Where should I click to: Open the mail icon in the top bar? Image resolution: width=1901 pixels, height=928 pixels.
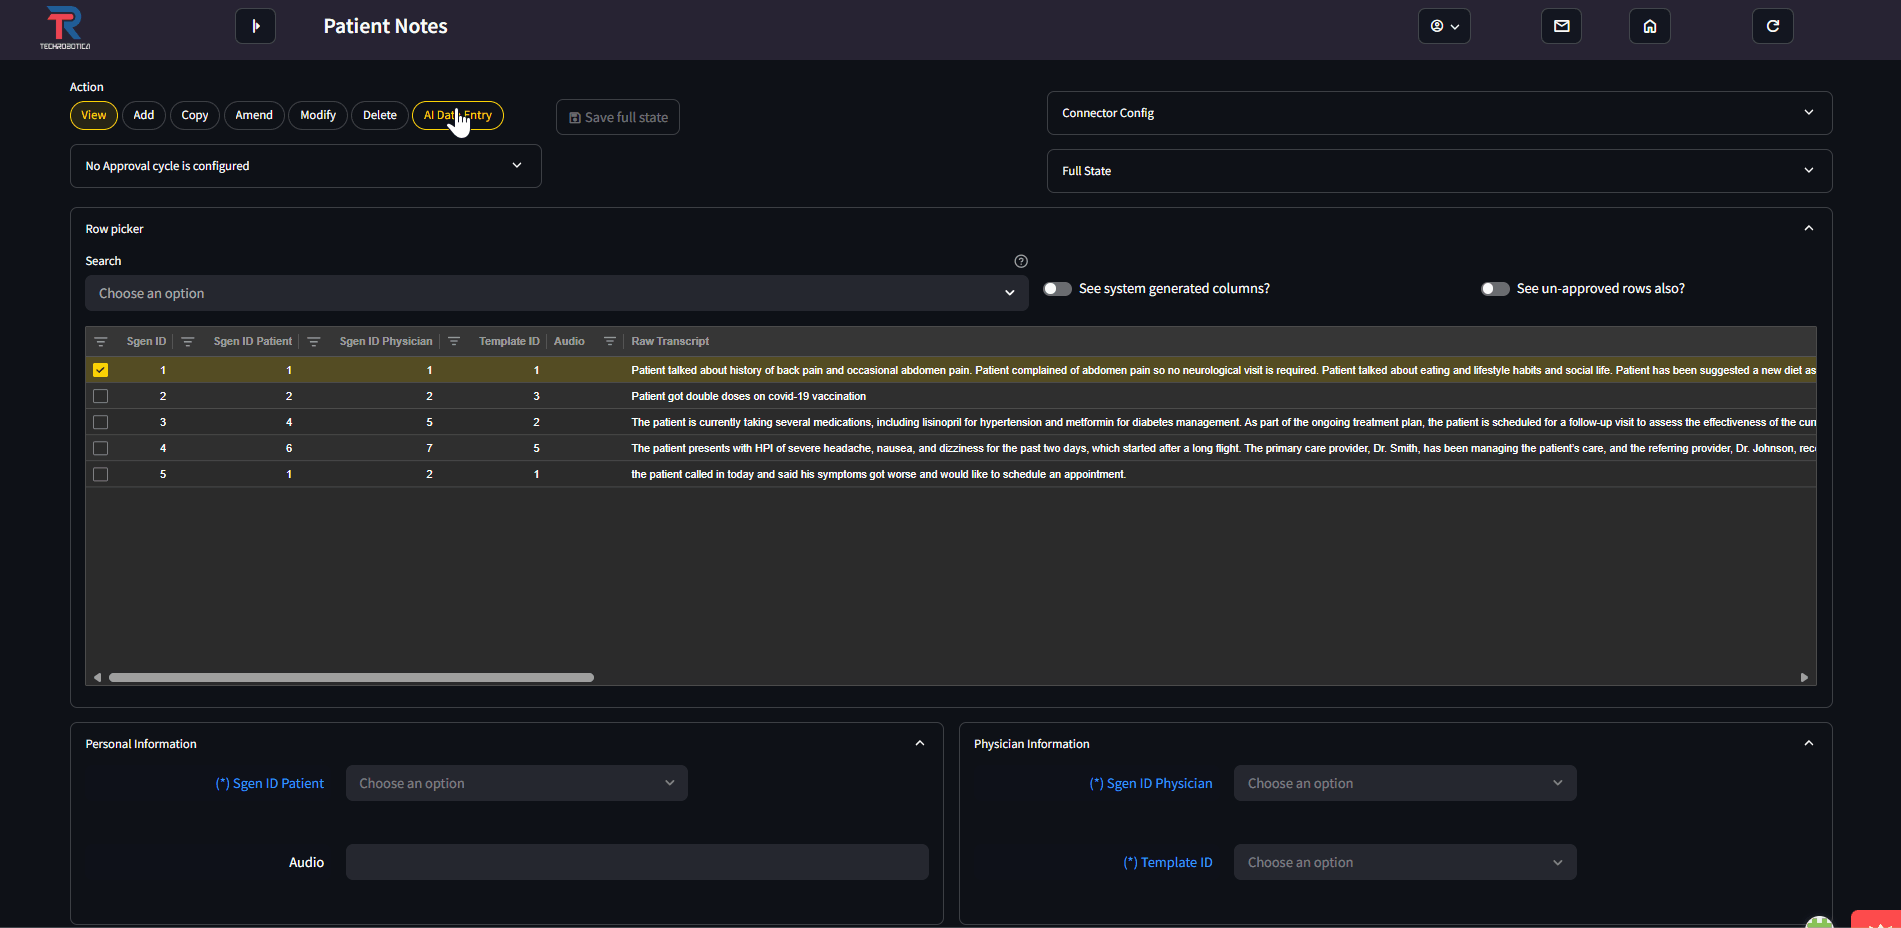(1560, 26)
